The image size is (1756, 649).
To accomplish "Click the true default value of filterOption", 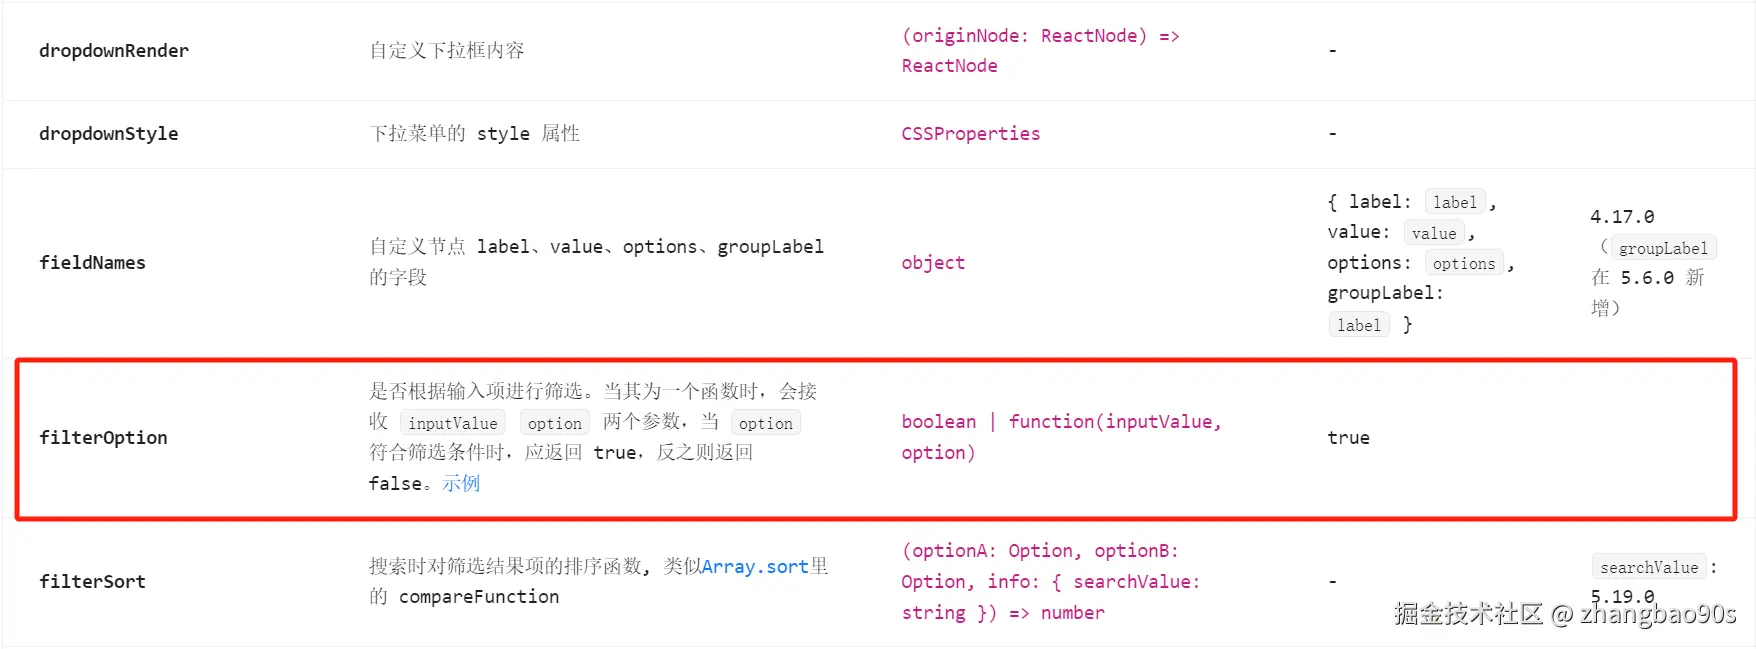I will coord(1348,438).
